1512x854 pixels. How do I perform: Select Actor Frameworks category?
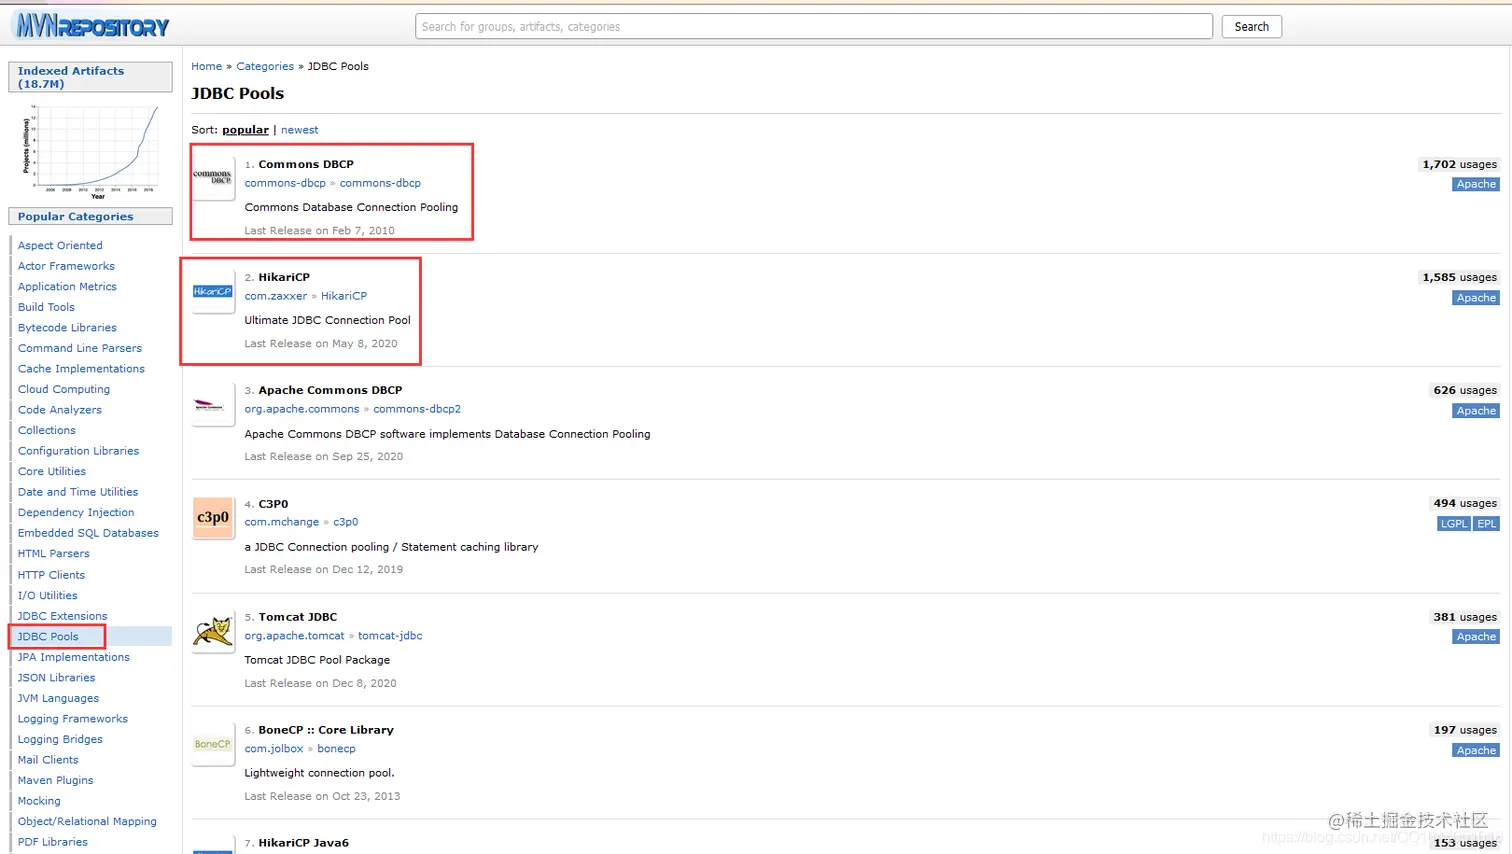66,266
